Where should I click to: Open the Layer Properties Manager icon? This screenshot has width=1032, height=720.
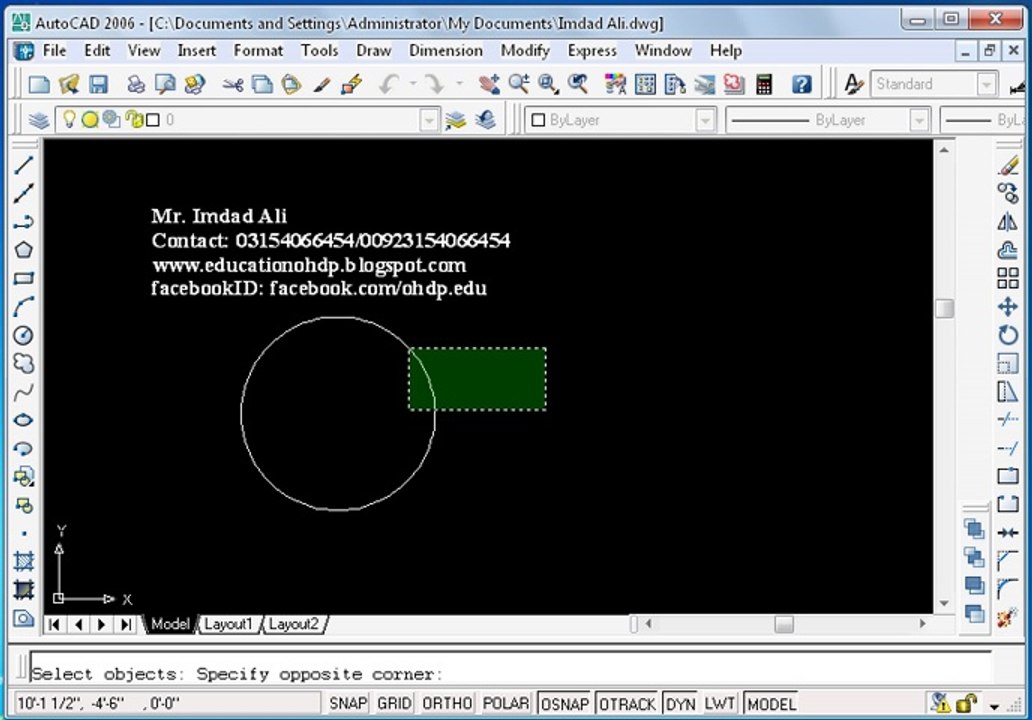click(39, 120)
